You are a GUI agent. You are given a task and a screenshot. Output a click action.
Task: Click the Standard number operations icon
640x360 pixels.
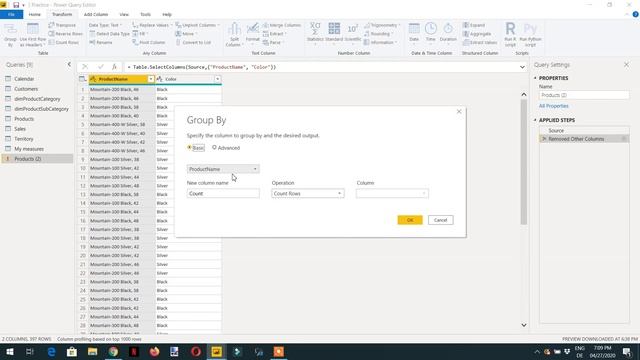[x=334, y=33]
